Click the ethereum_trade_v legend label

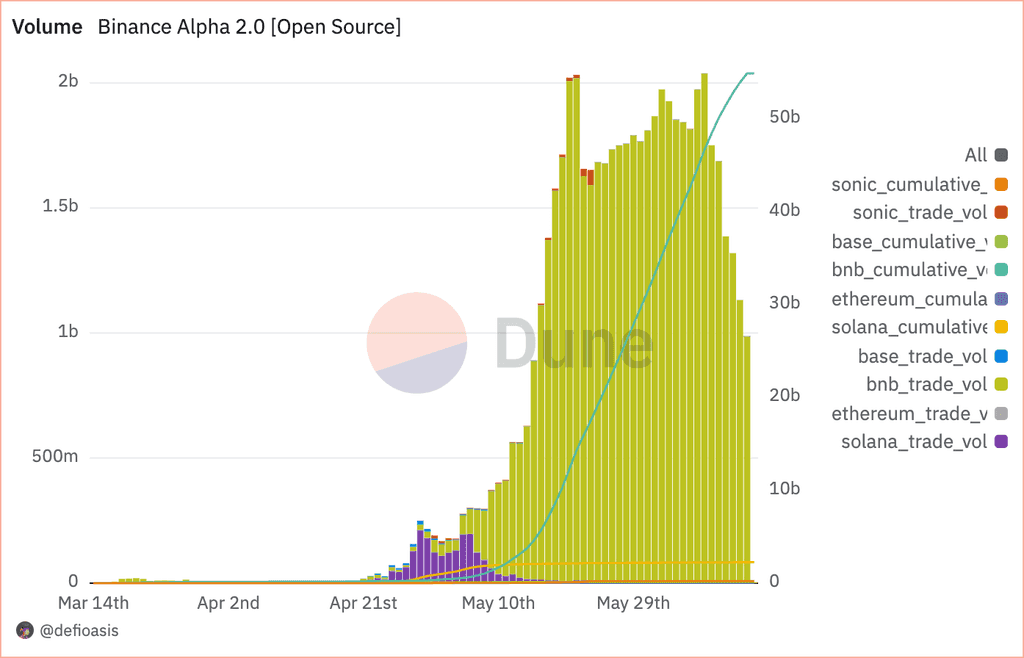(909, 414)
